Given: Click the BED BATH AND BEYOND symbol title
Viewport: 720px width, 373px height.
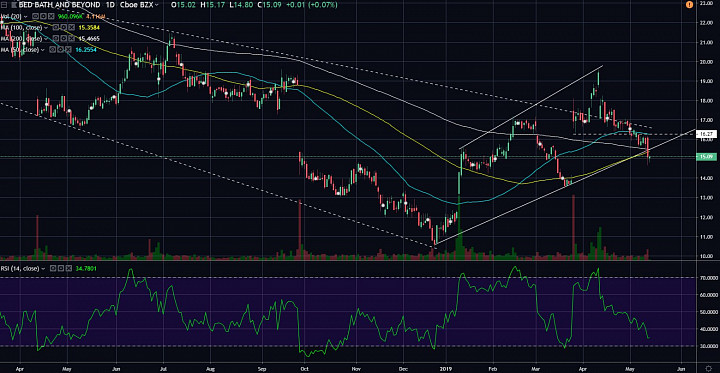Looking at the screenshot, I should click(x=59, y=5).
